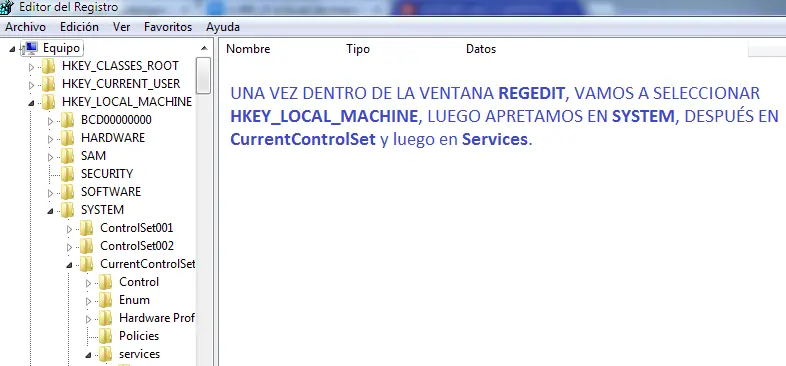
Task: Expand the HKEY_CLASSES_ROOT key
Action: 31,66
